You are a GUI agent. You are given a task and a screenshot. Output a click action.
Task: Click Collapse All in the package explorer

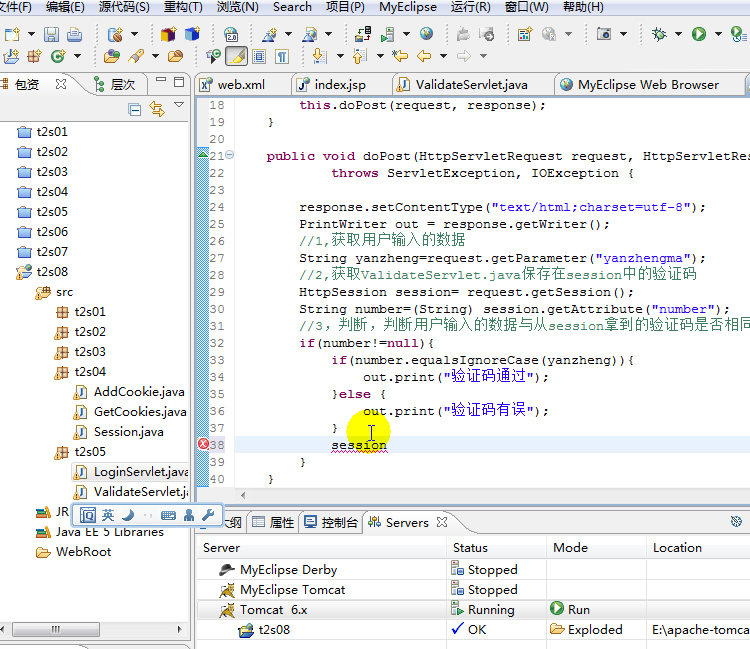pos(135,110)
